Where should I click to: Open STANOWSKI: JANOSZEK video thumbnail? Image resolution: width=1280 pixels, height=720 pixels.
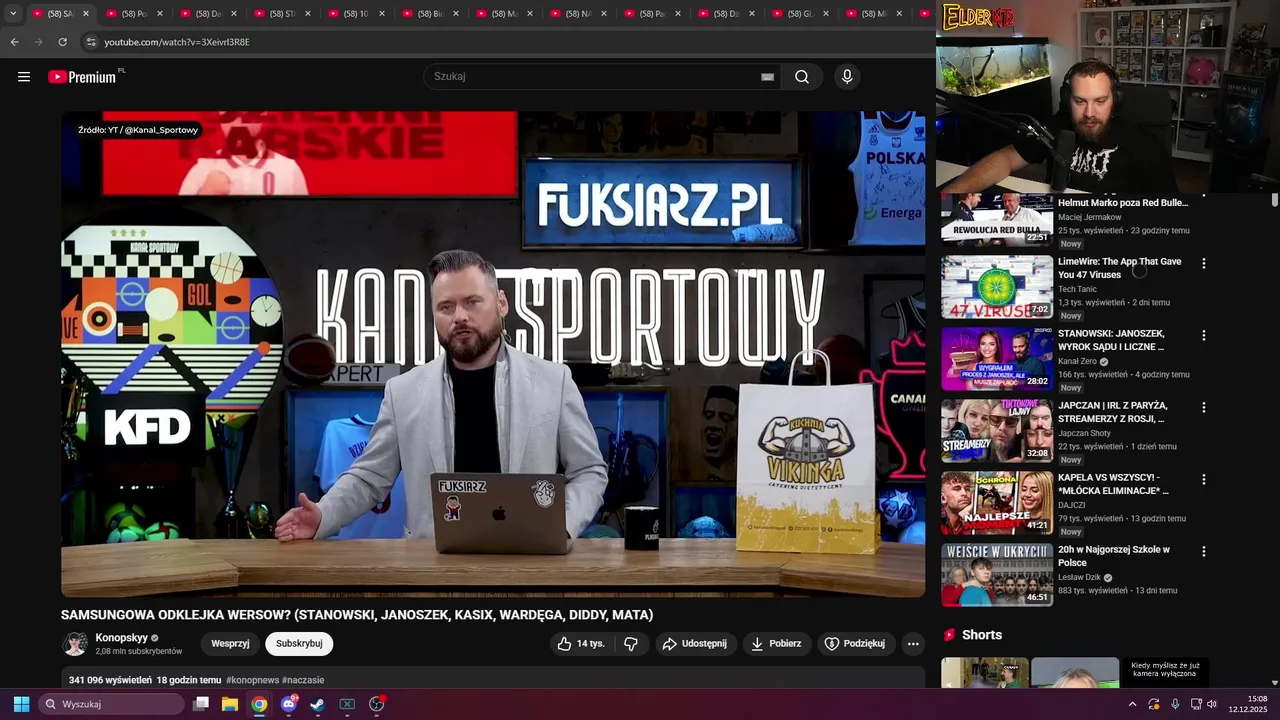click(997, 359)
